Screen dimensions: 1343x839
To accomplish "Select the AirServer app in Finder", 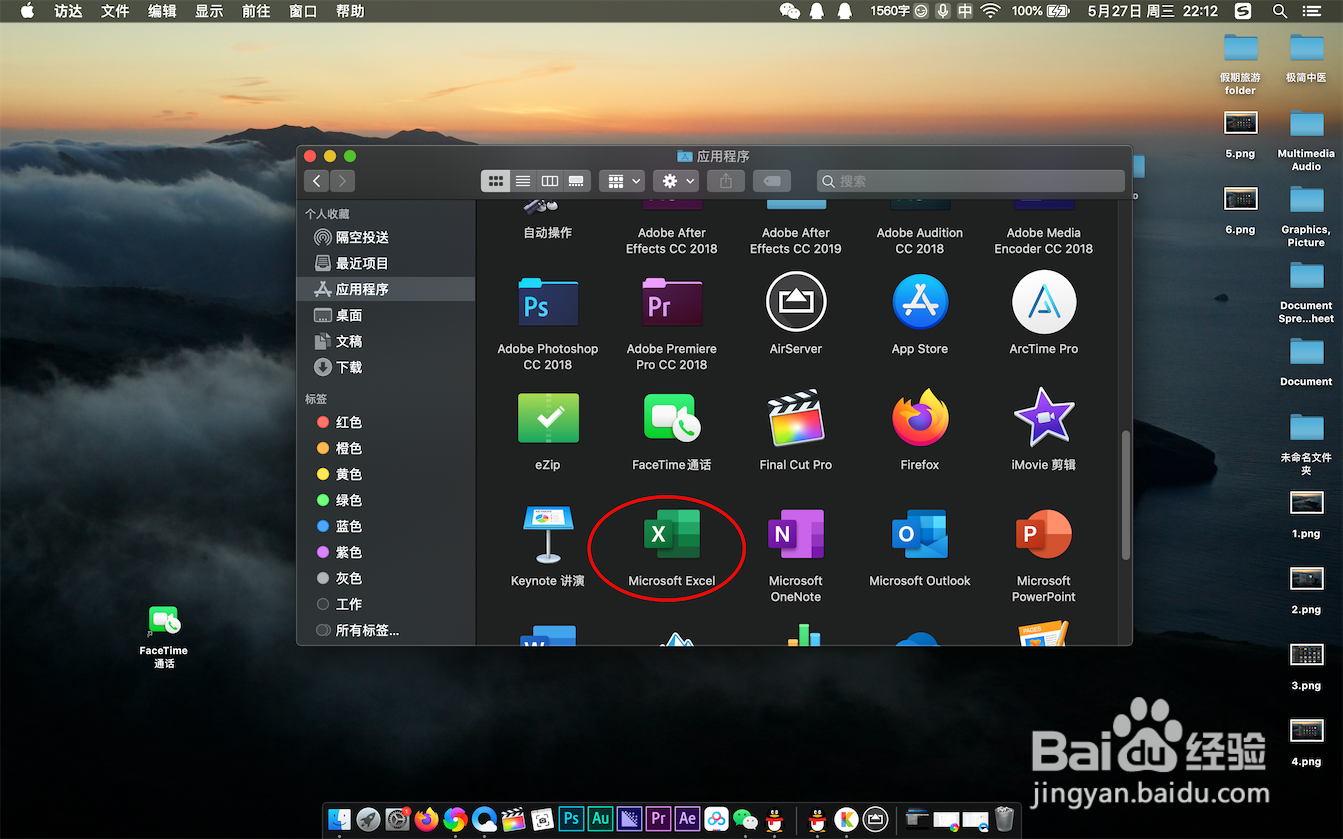I will (796, 302).
